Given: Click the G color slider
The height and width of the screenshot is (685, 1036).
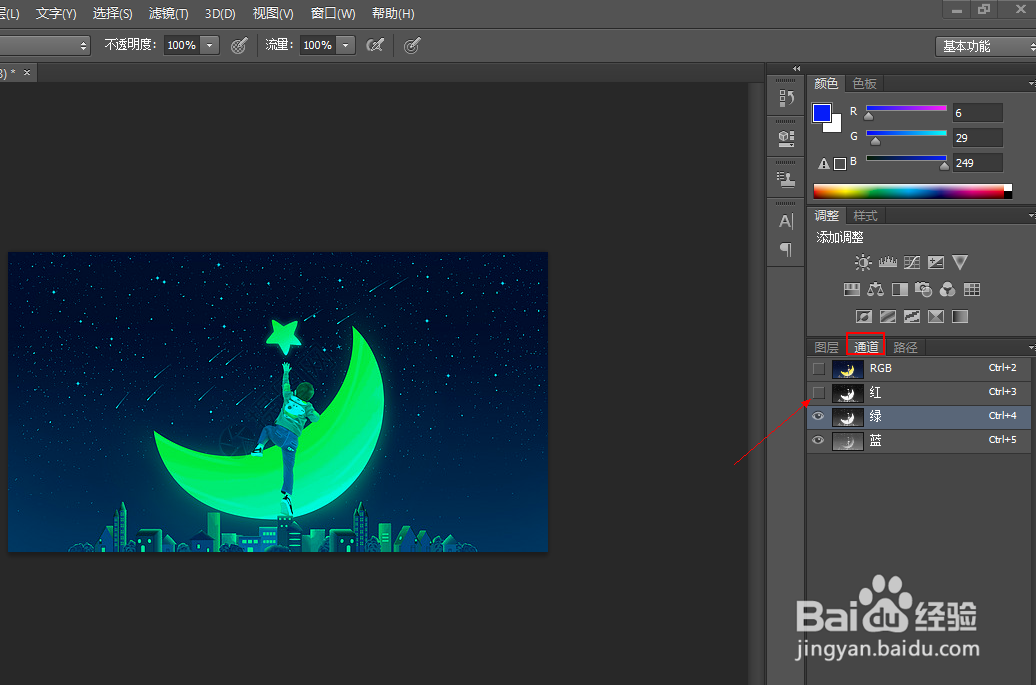Looking at the screenshot, I should (906, 134).
